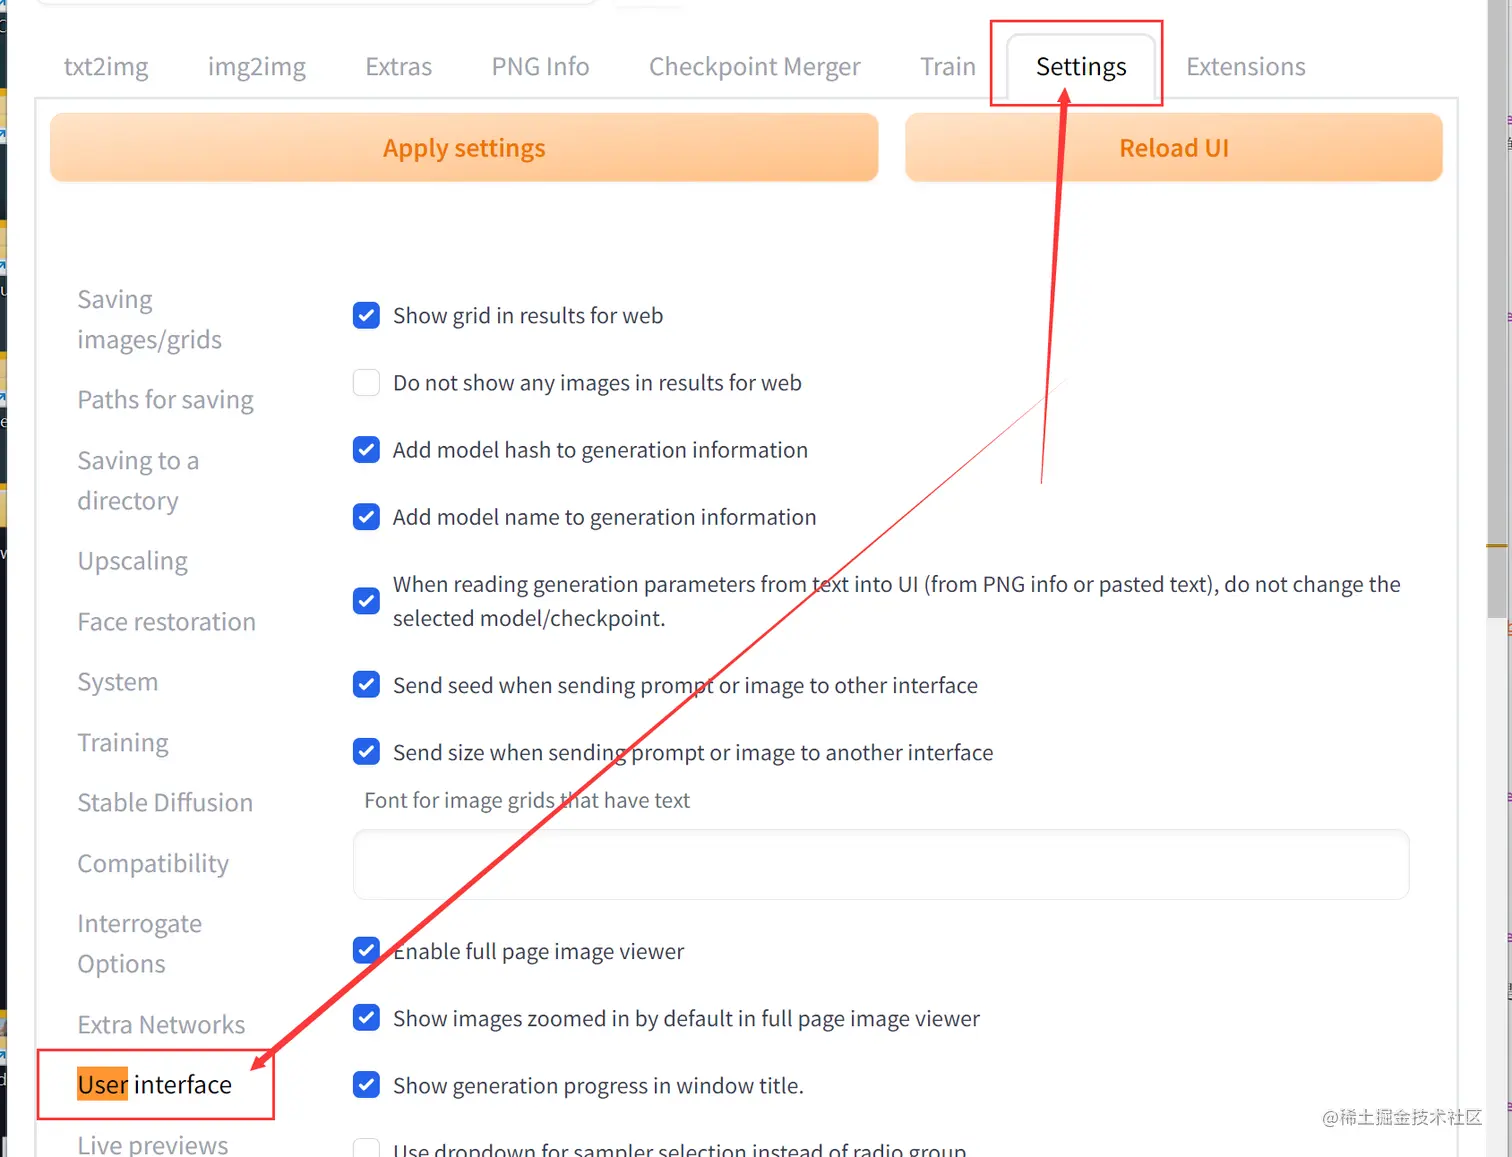The width and height of the screenshot is (1512, 1157).
Task: Open Saving images/grids settings section
Action: click(149, 319)
